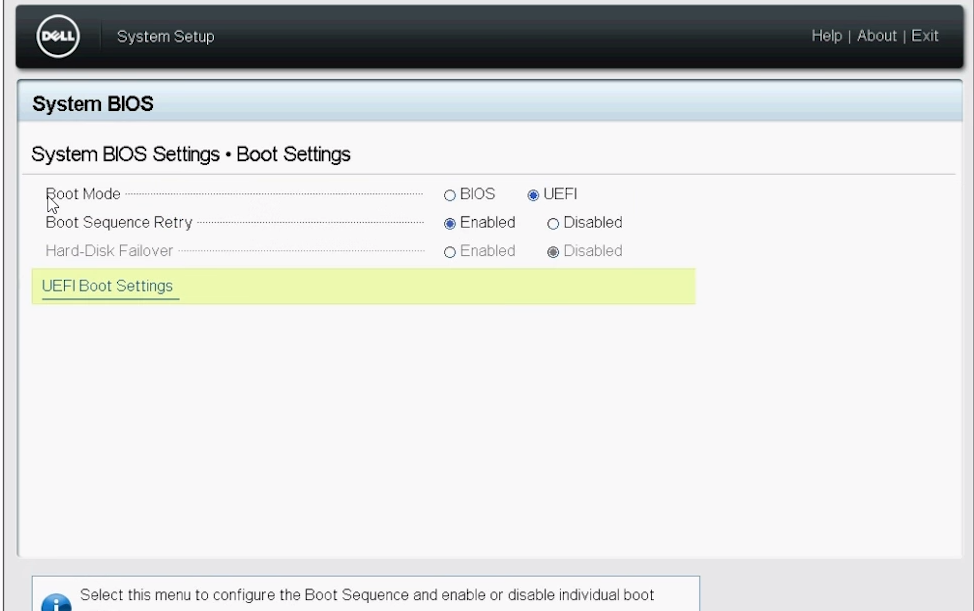Open UEFI Boot Settings
Screen dimensions: 974x611
[x=108, y=286]
